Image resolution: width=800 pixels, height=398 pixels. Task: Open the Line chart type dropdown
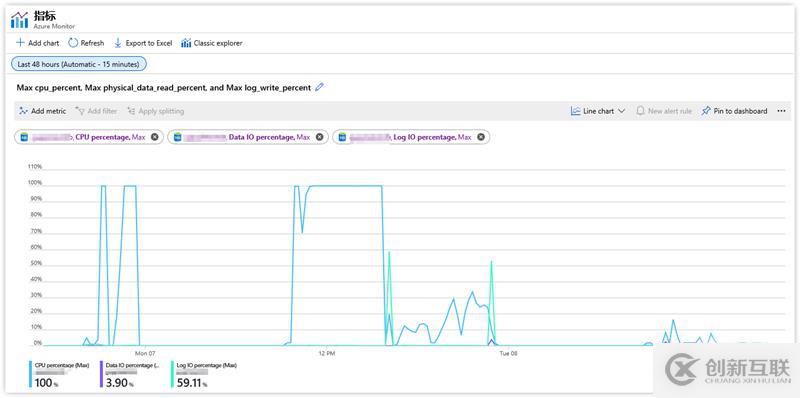(x=598, y=111)
